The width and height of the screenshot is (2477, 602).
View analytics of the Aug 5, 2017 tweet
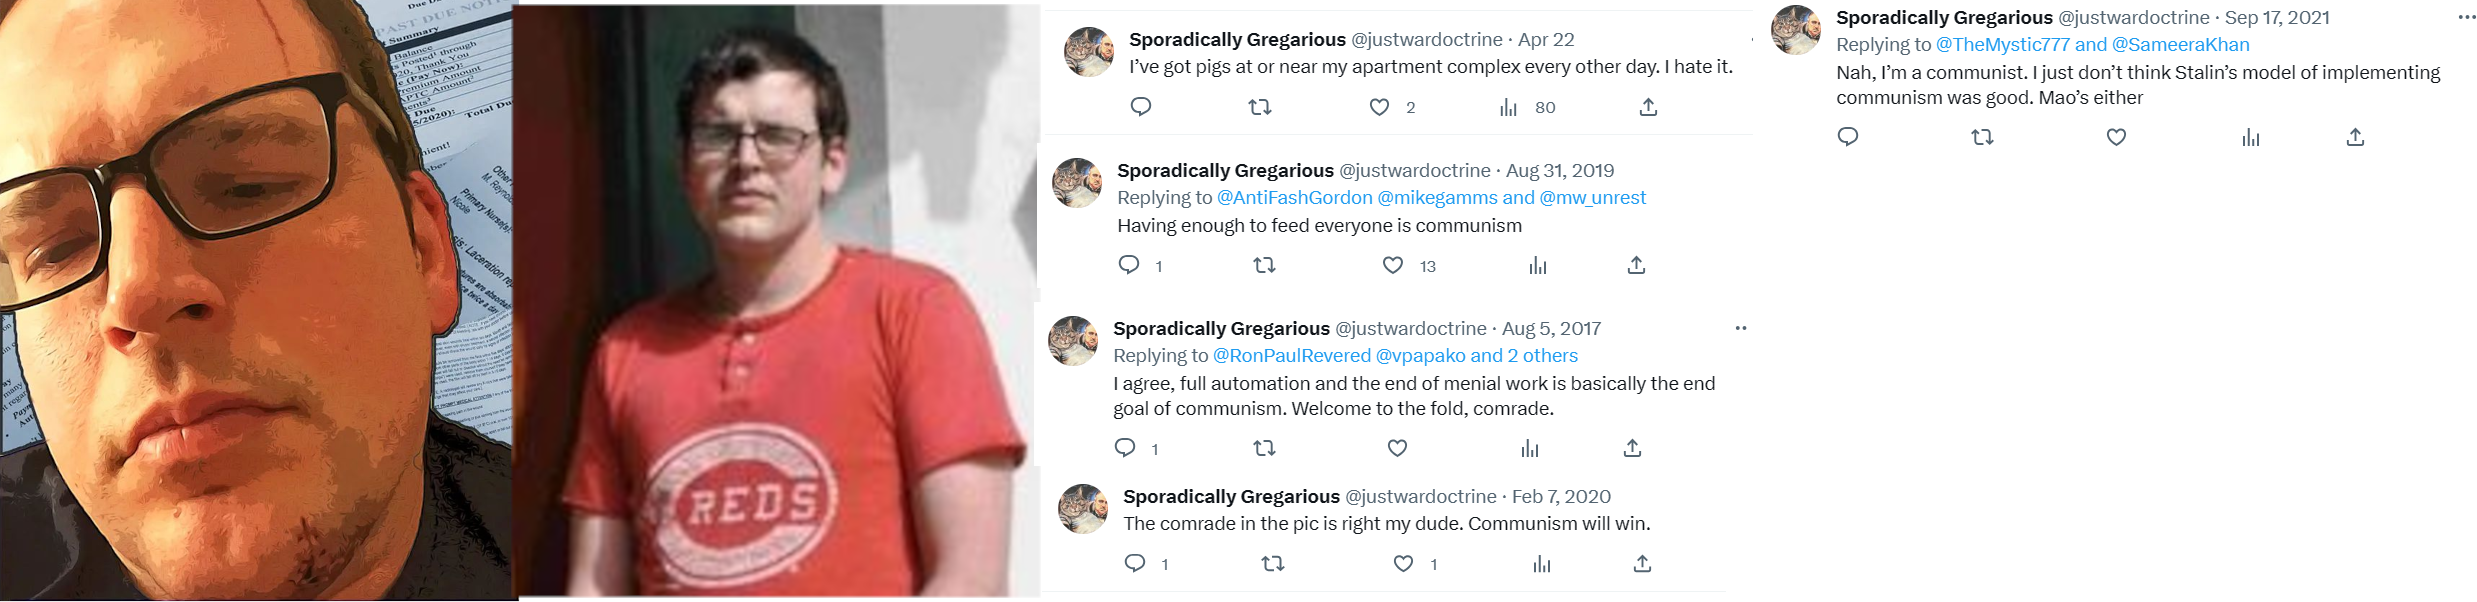click(x=1530, y=448)
